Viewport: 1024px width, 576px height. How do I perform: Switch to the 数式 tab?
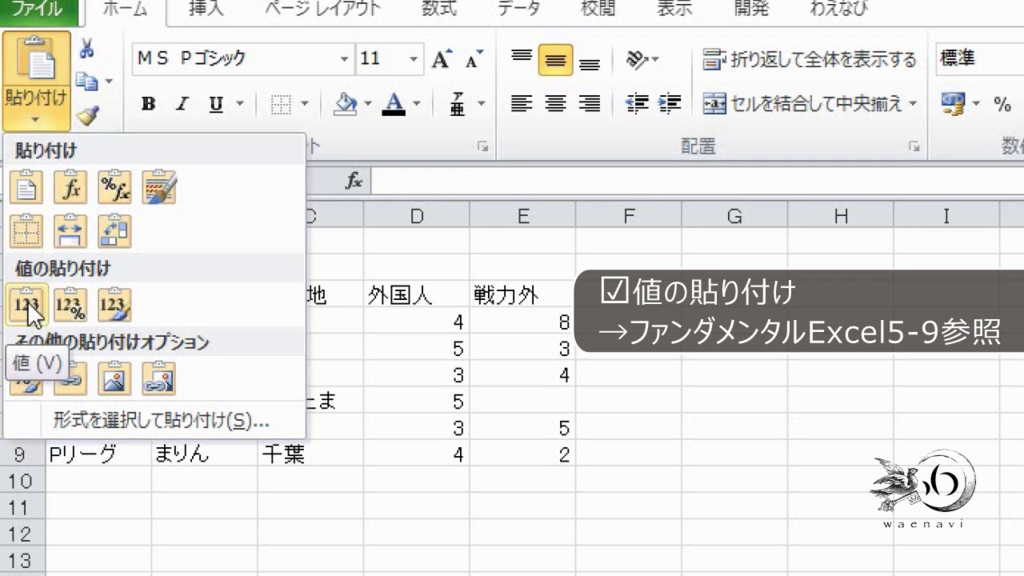(438, 8)
